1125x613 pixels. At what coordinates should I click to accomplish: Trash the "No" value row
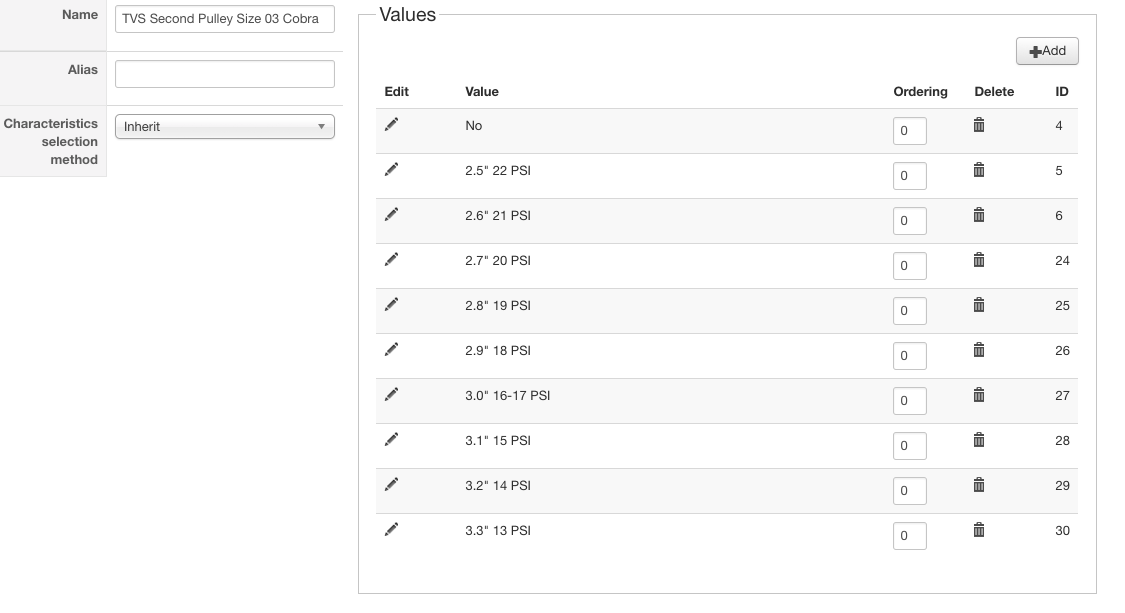tap(979, 125)
